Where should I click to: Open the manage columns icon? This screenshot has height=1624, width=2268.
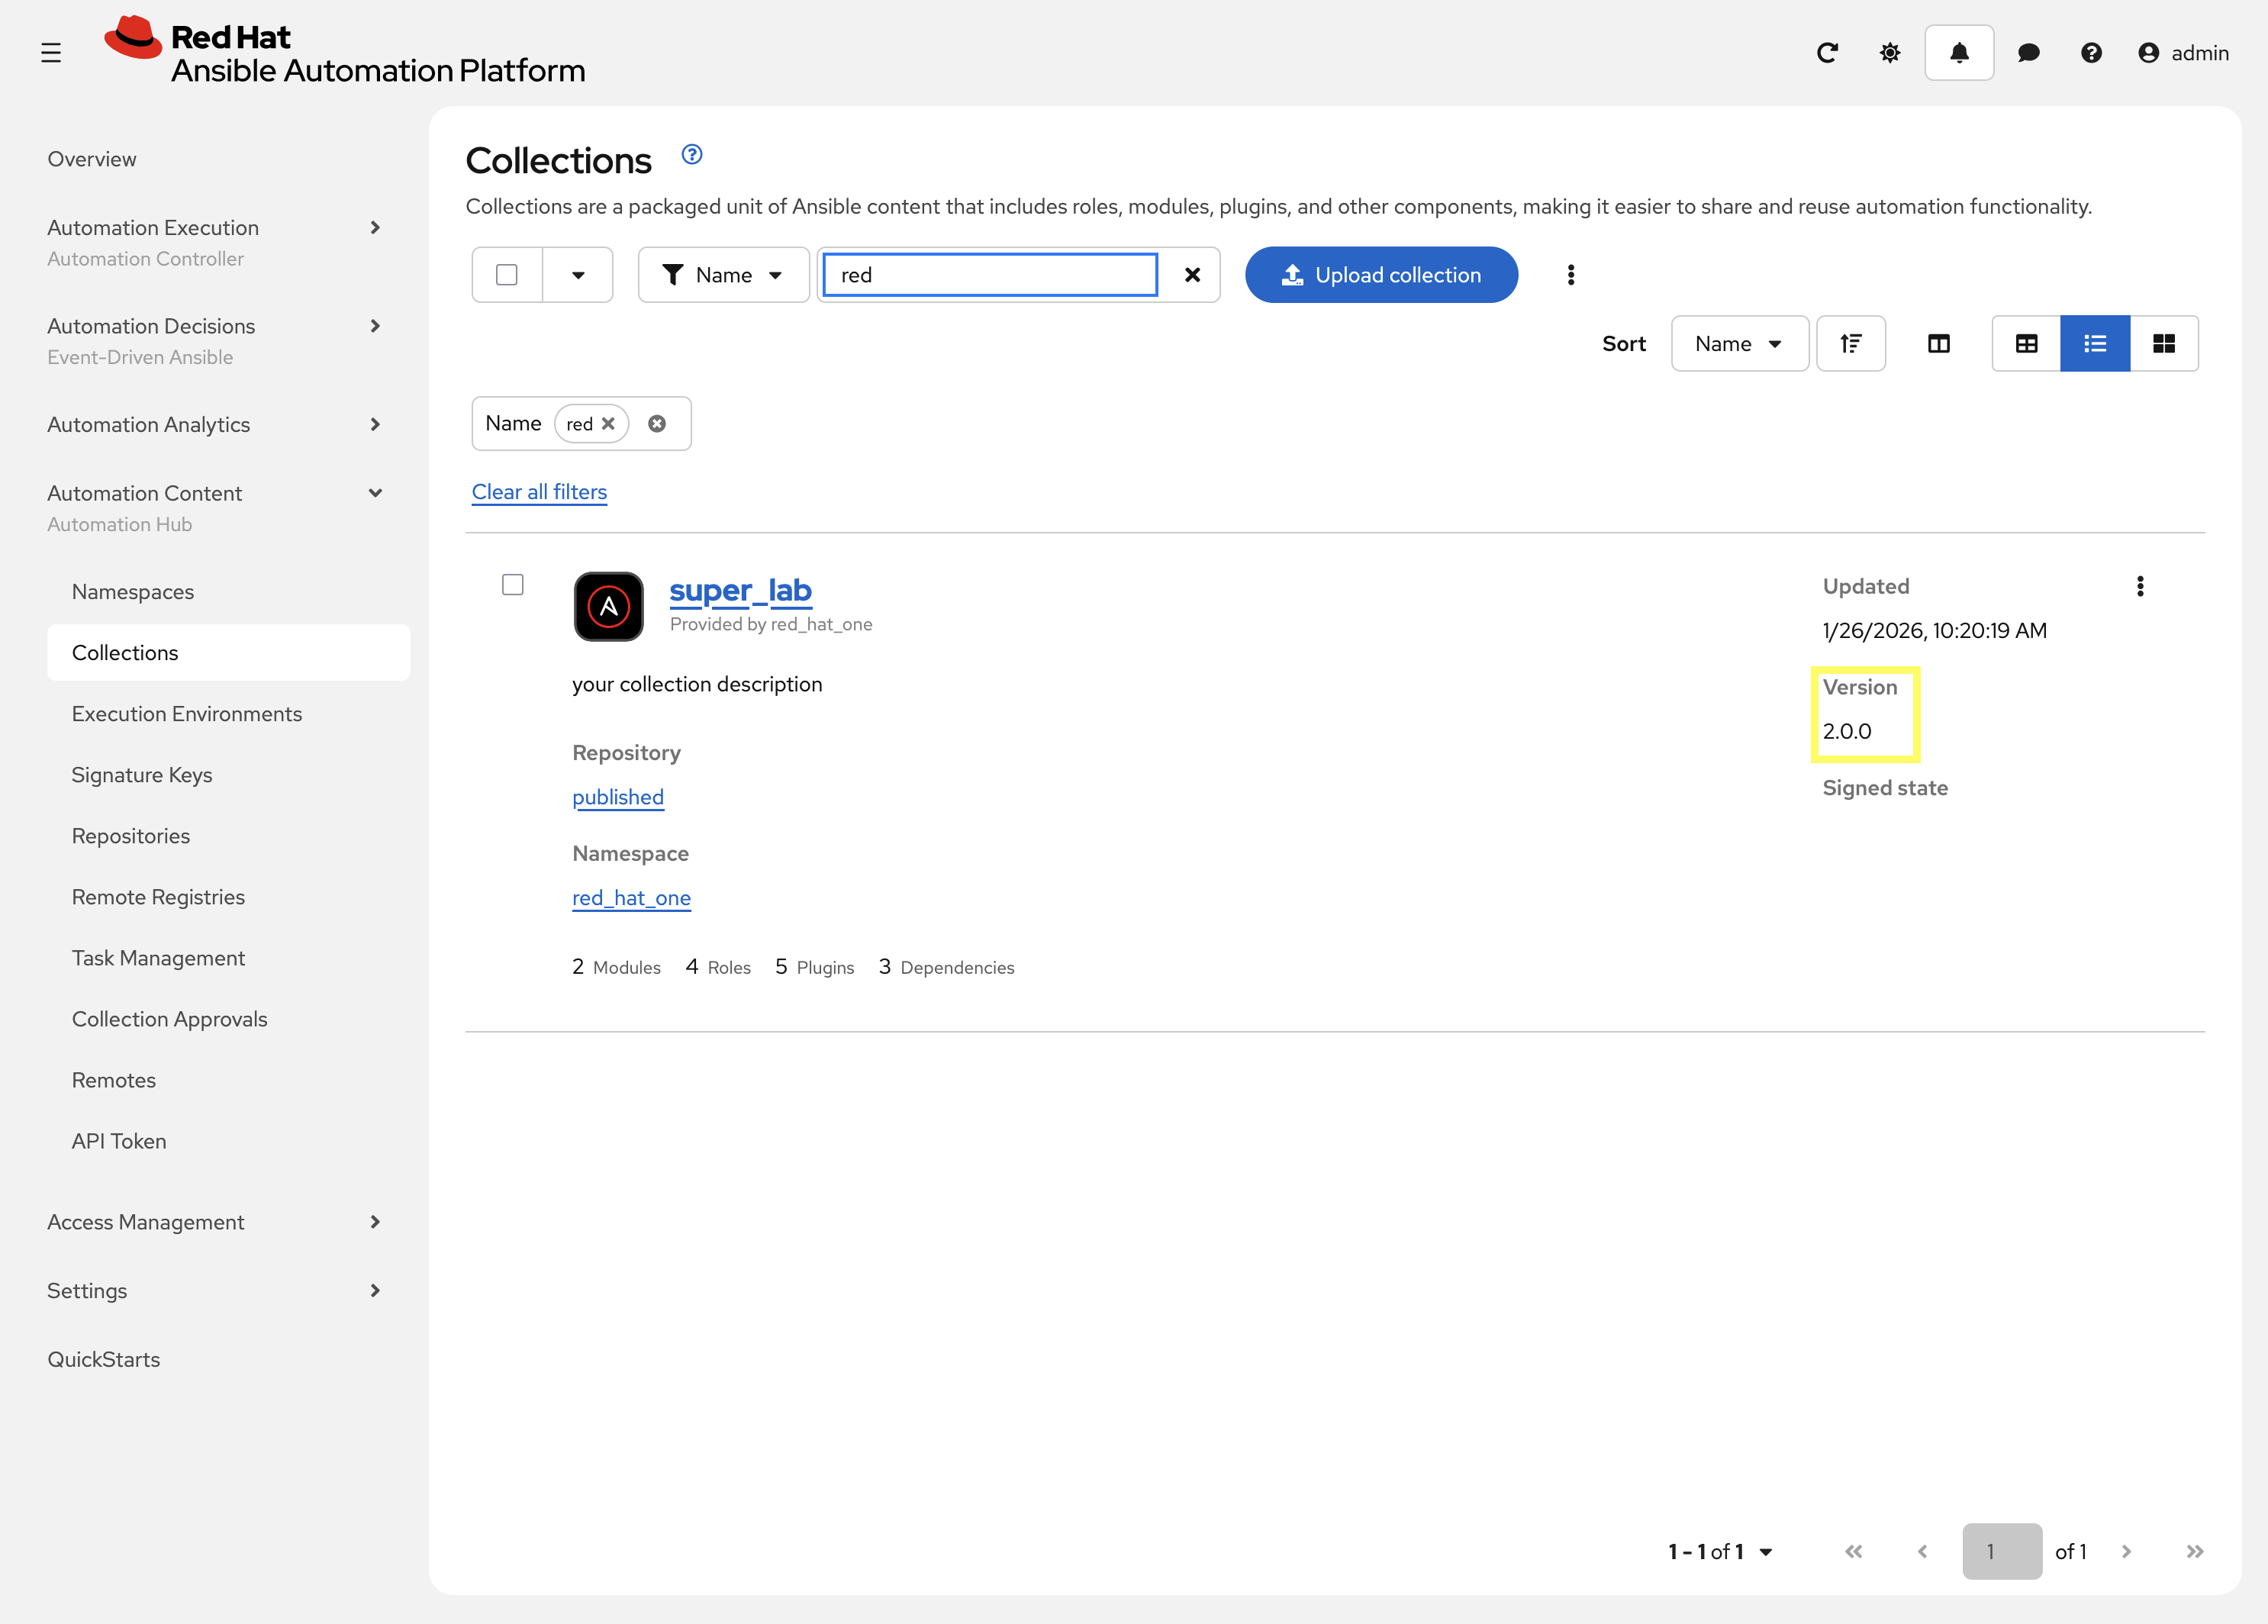[x=1938, y=343]
